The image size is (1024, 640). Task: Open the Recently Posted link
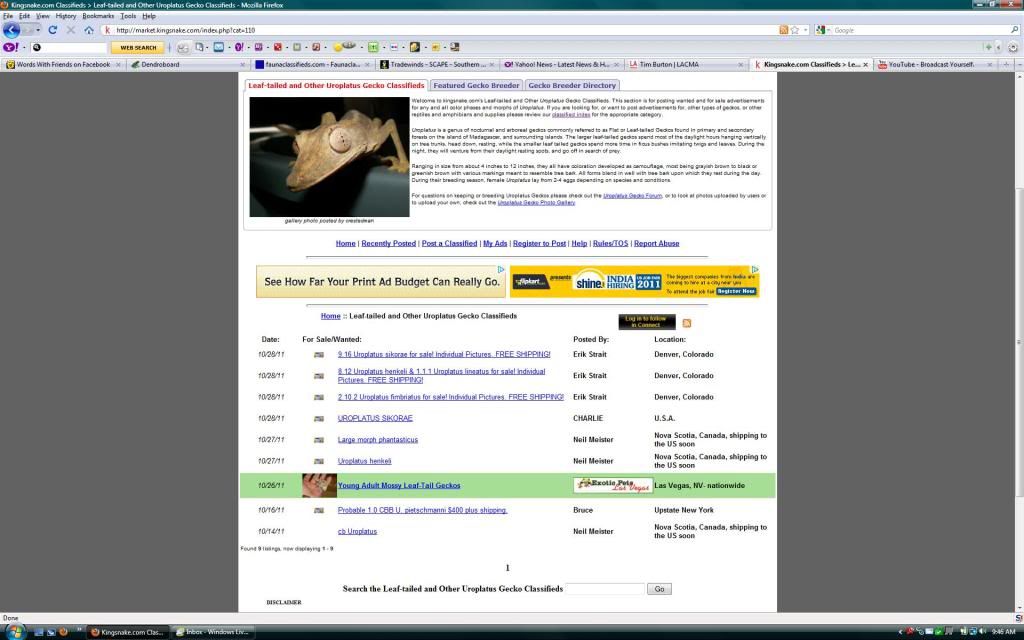[389, 244]
